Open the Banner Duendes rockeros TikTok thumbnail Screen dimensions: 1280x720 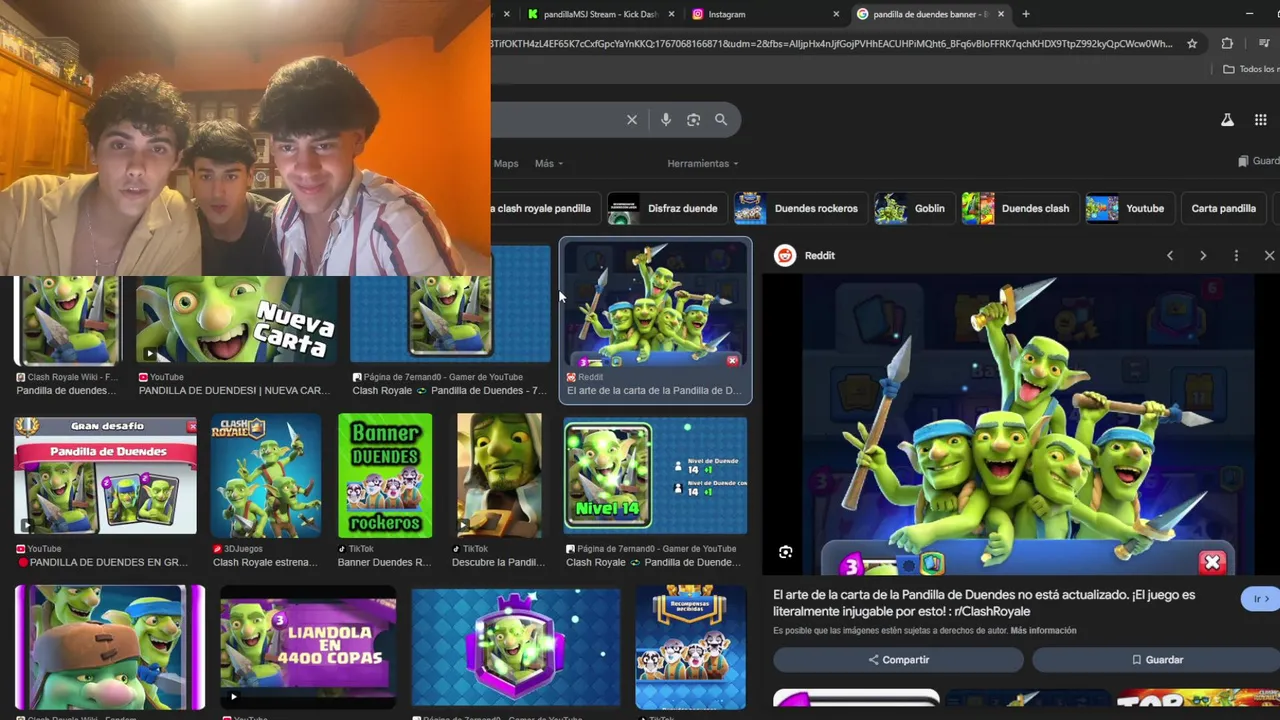[x=385, y=476]
